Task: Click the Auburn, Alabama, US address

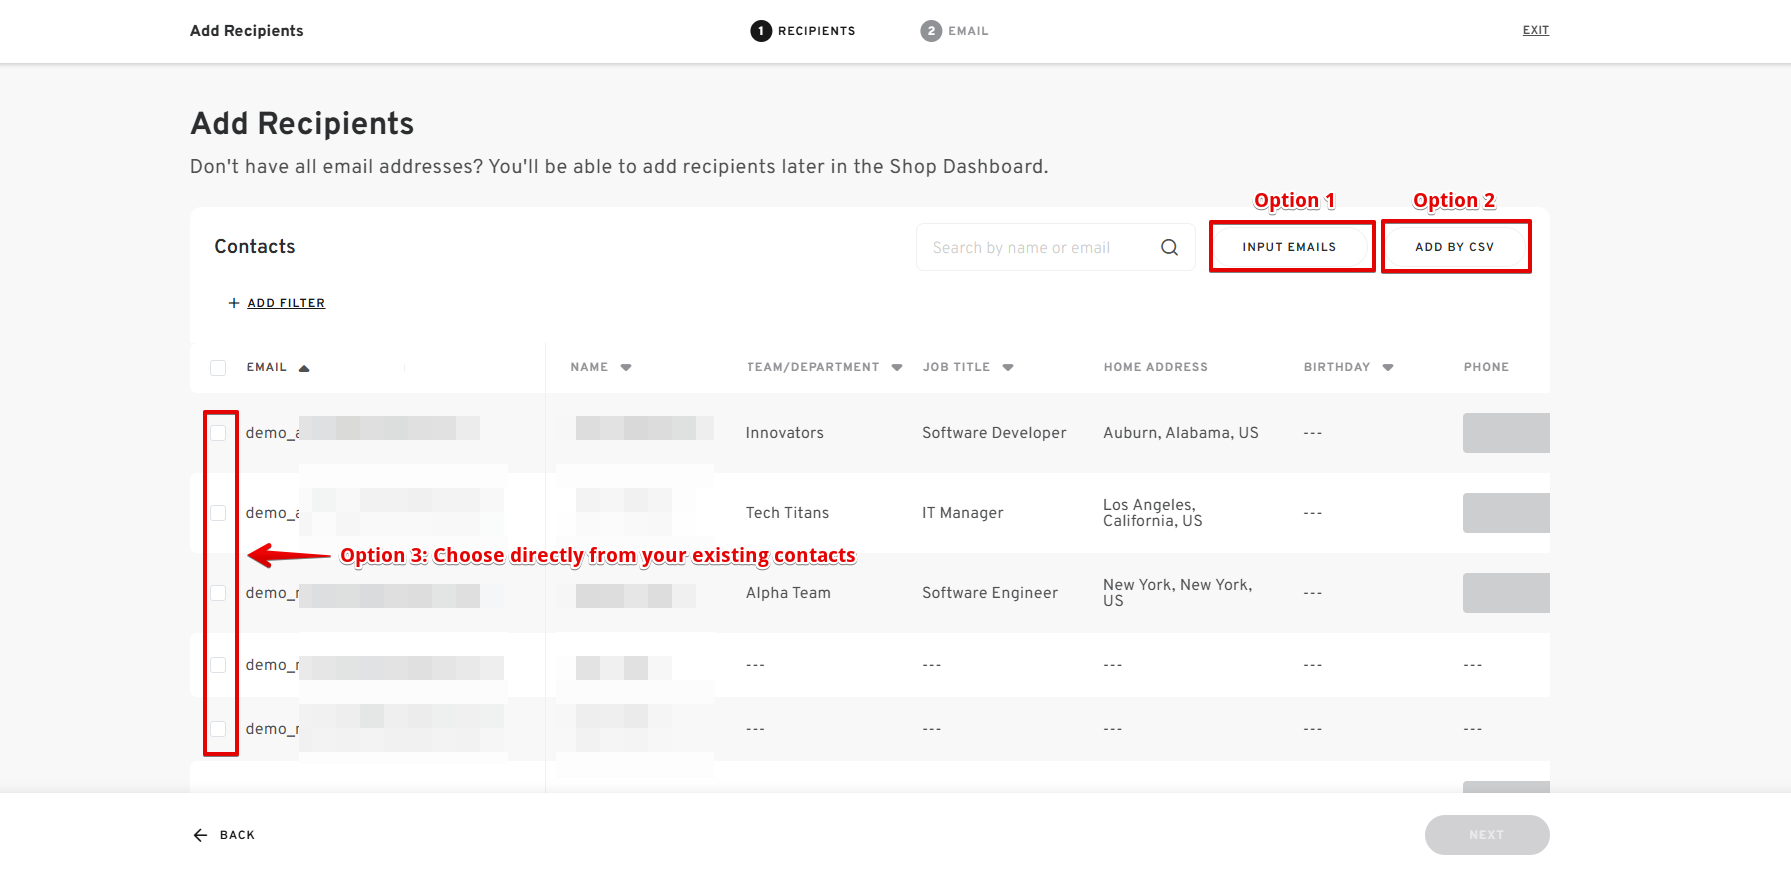Action: point(1181,433)
